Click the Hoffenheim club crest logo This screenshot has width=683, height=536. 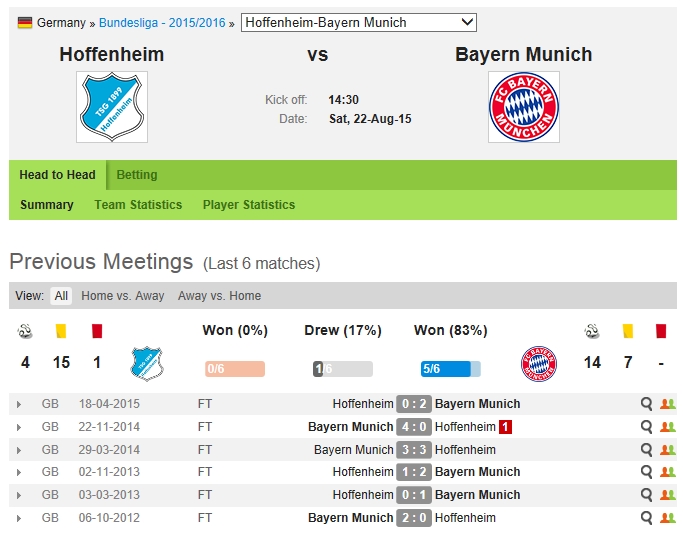coord(112,107)
